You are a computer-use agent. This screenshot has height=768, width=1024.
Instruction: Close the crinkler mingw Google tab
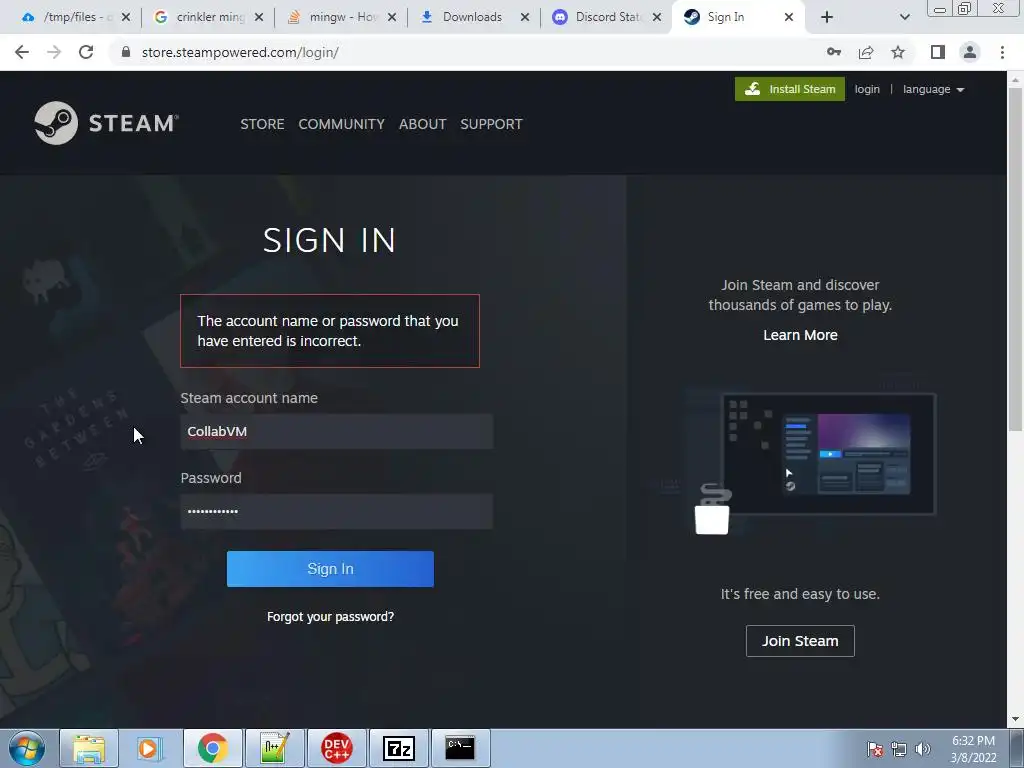(259, 17)
